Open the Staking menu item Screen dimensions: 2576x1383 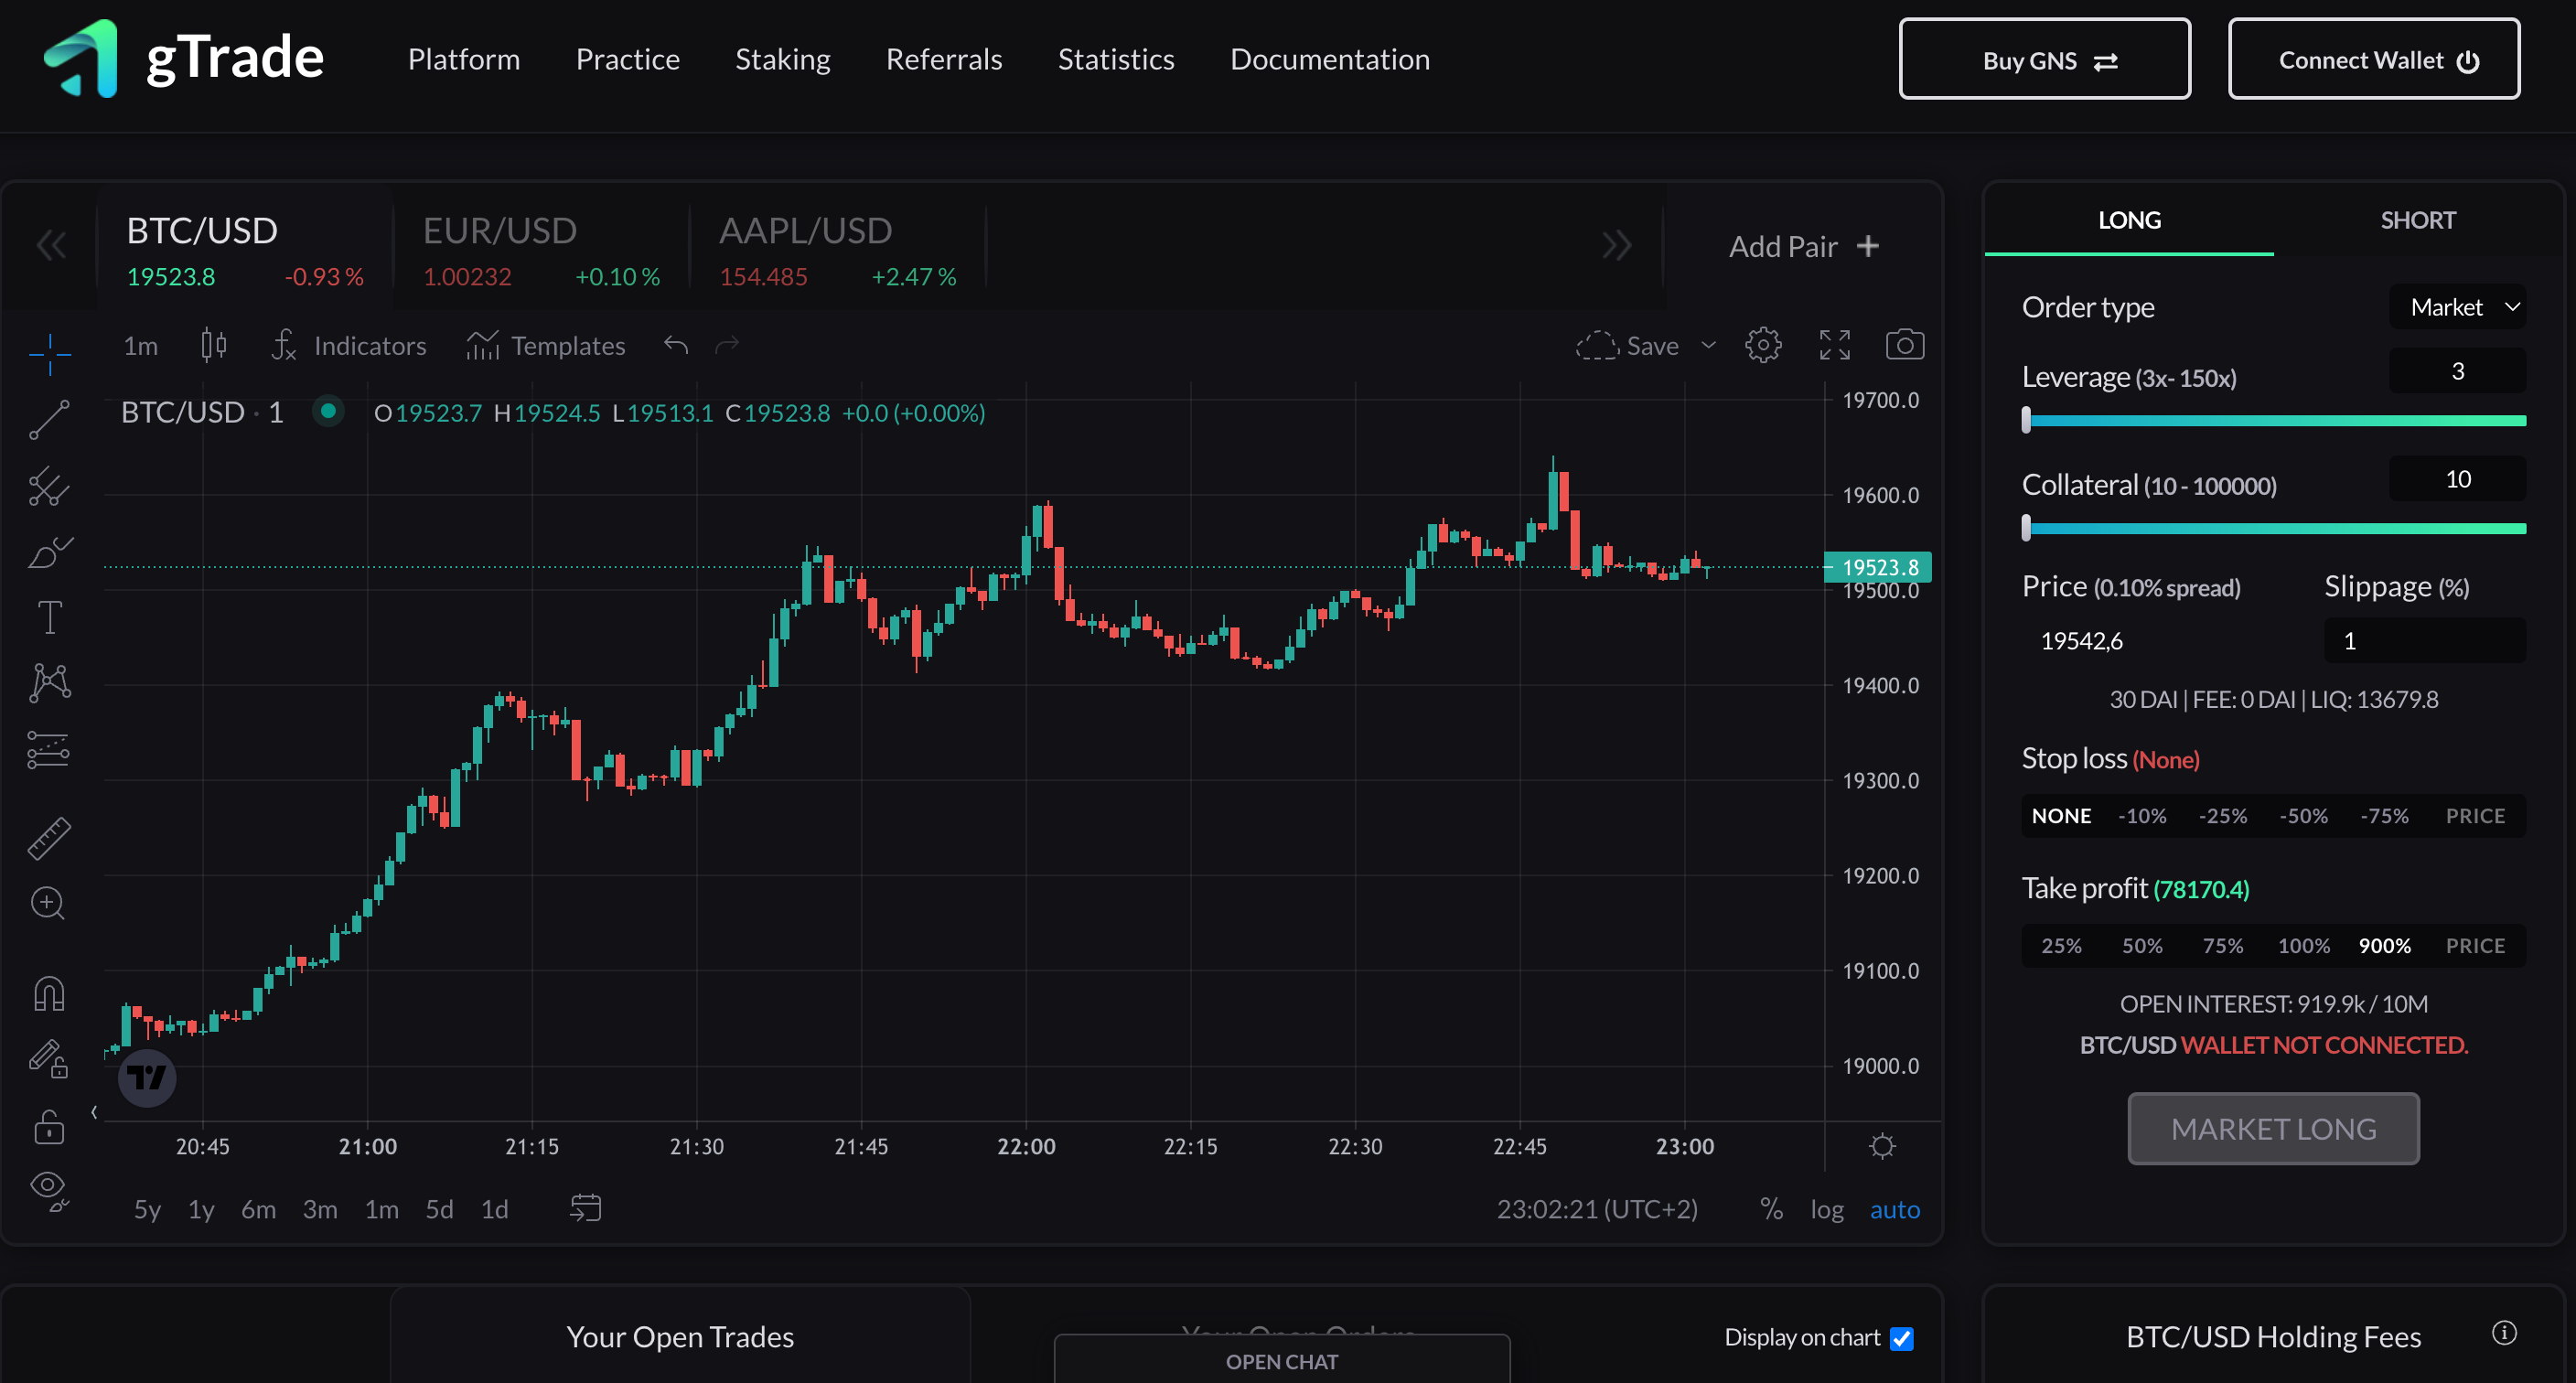(782, 59)
